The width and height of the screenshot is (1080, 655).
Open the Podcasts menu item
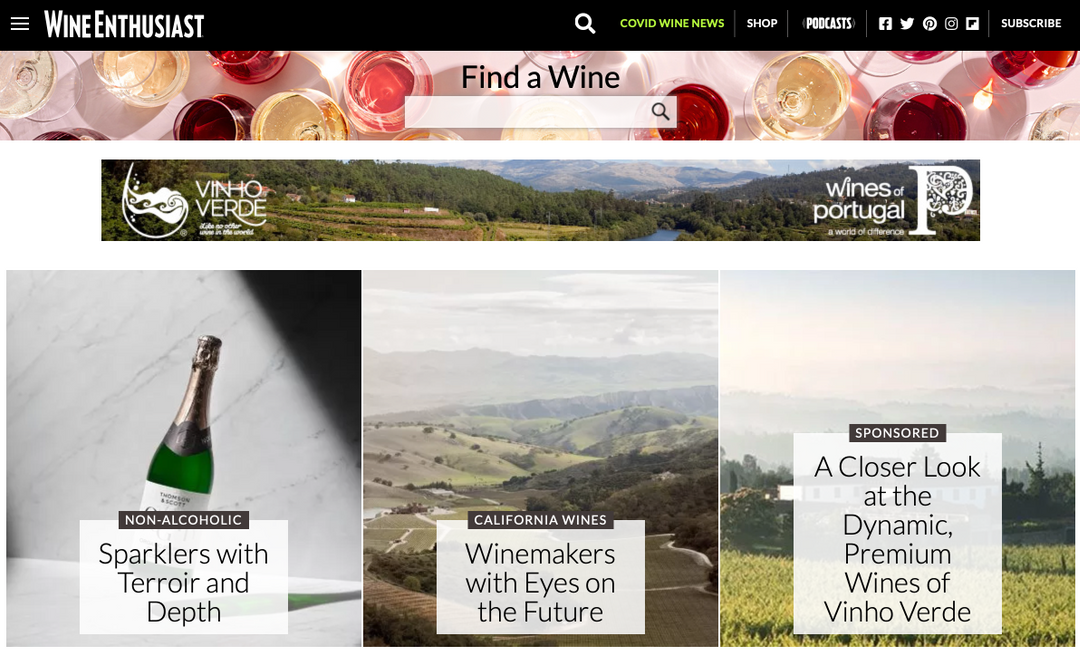(x=829, y=23)
